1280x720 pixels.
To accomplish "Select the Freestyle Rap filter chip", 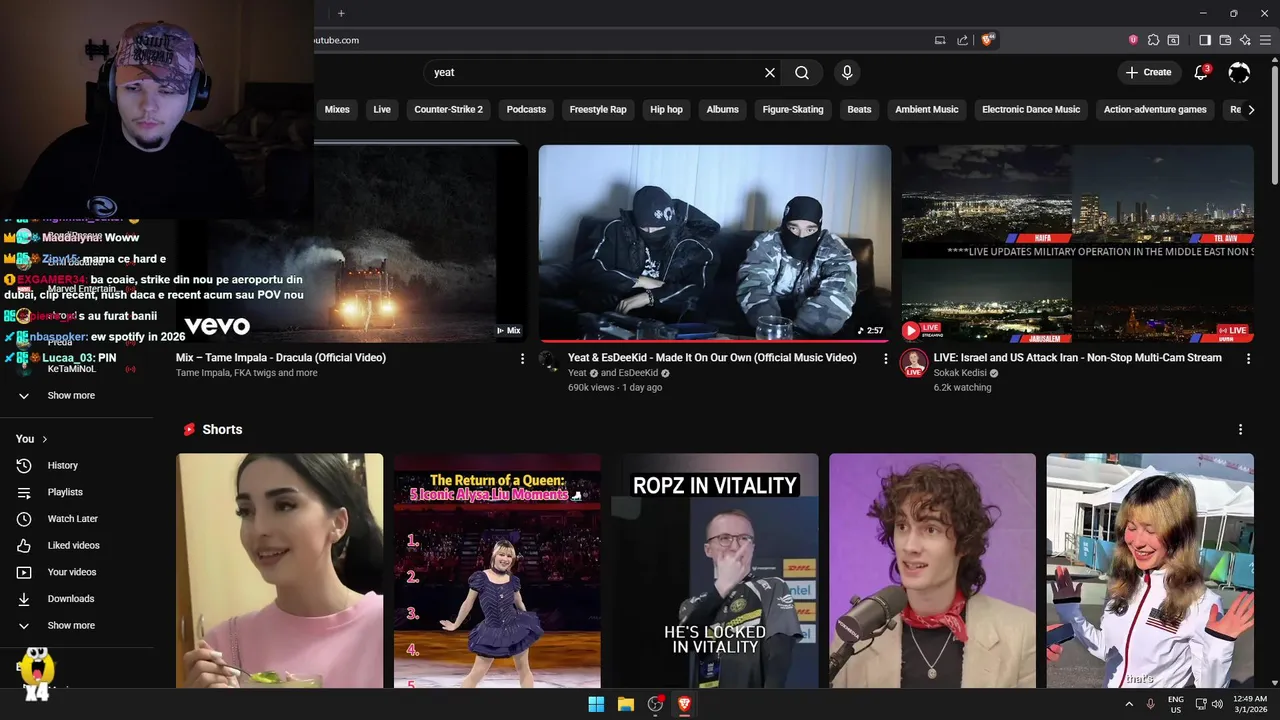I will [598, 109].
